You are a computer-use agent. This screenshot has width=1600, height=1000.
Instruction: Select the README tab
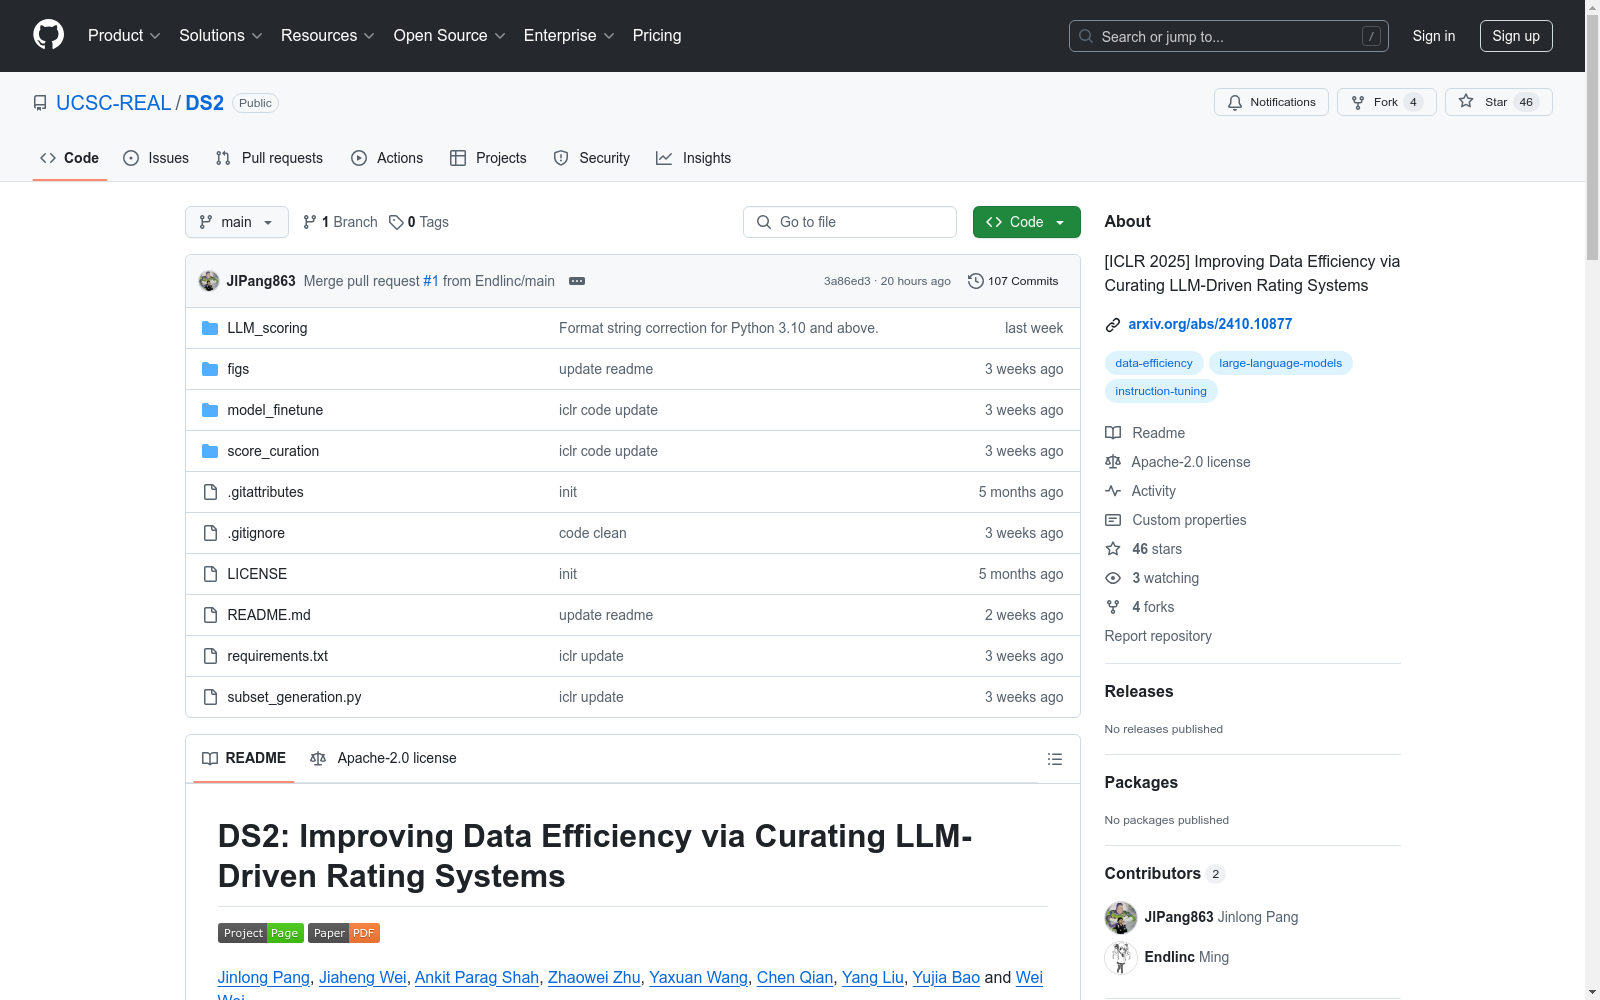(244, 758)
